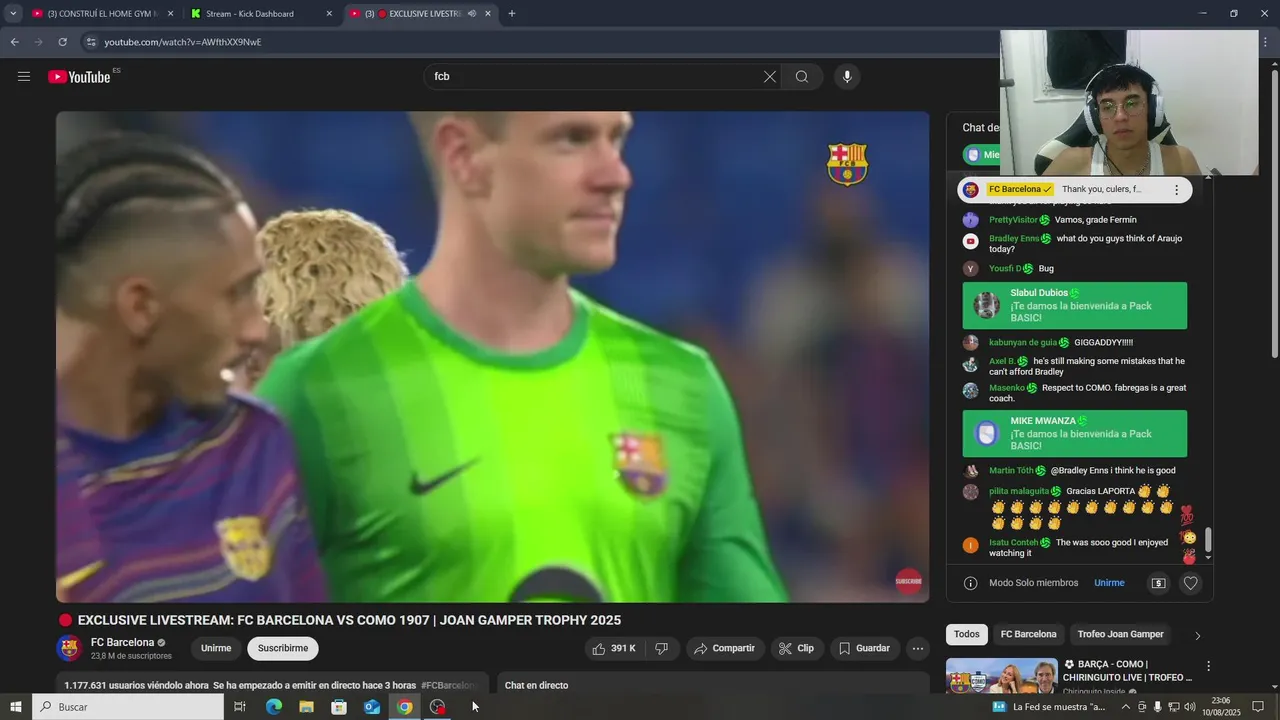Click the Chat en directo section header
Screen dimensions: 1280x720
536,686
